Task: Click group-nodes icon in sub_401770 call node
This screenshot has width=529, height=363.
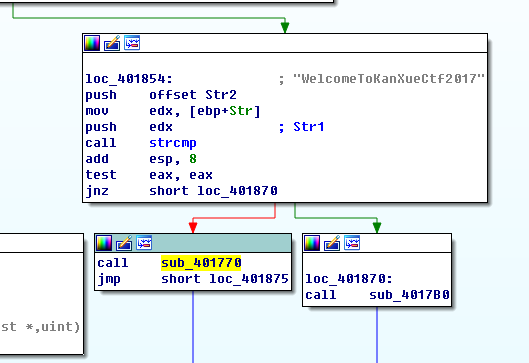Action: tap(144, 243)
